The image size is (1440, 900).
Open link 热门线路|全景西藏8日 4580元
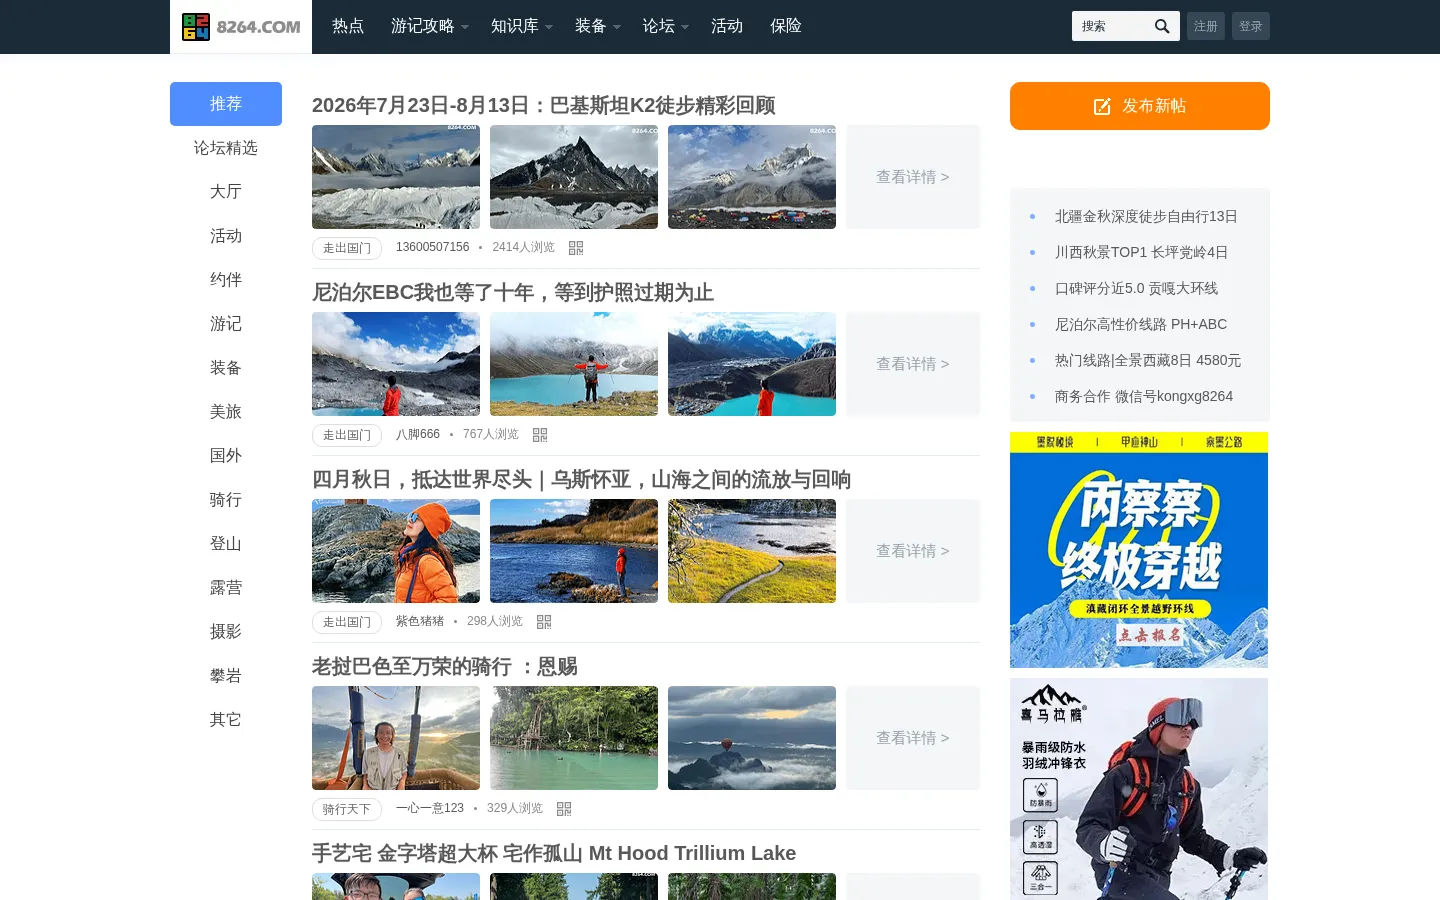tap(1148, 360)
